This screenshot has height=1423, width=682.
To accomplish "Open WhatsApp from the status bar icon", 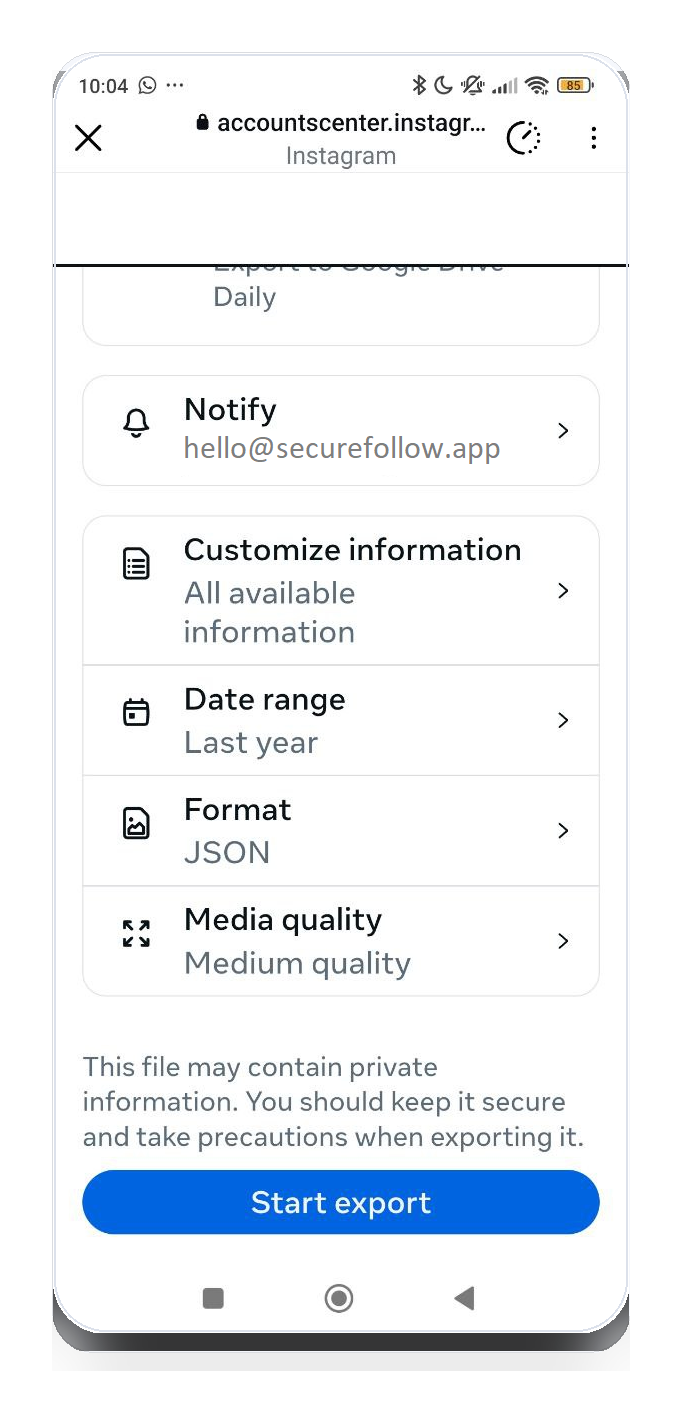I will 146,86.
